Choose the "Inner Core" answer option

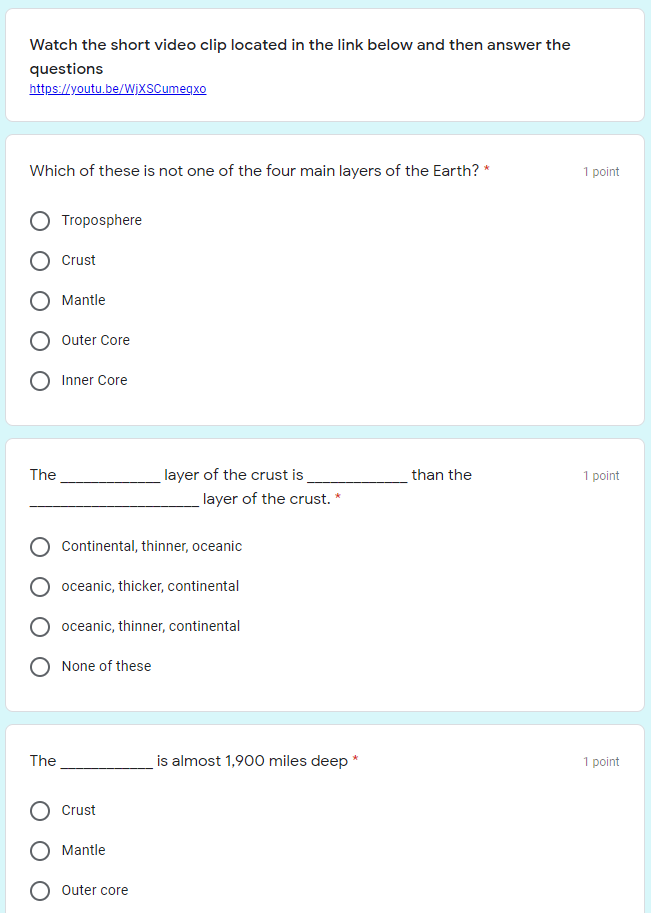click(x=40, y=380)
